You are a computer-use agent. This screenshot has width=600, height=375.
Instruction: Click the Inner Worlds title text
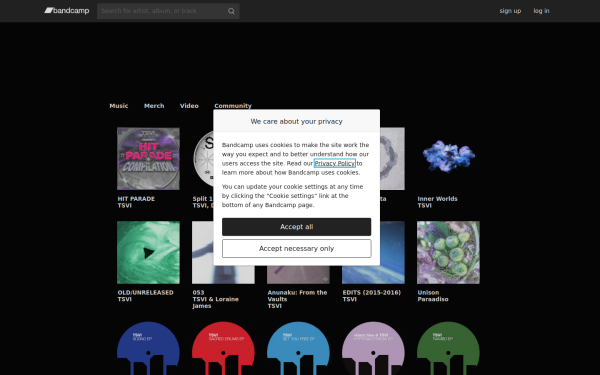(437, 199)
